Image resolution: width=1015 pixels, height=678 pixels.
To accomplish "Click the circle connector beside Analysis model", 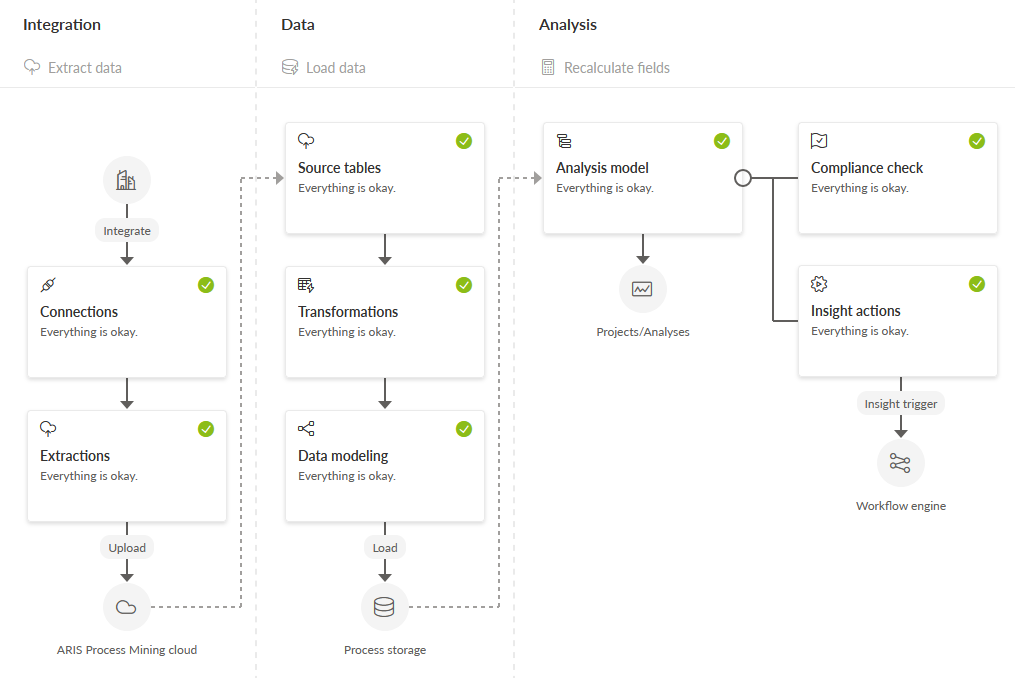I will [x=743, y=177].
